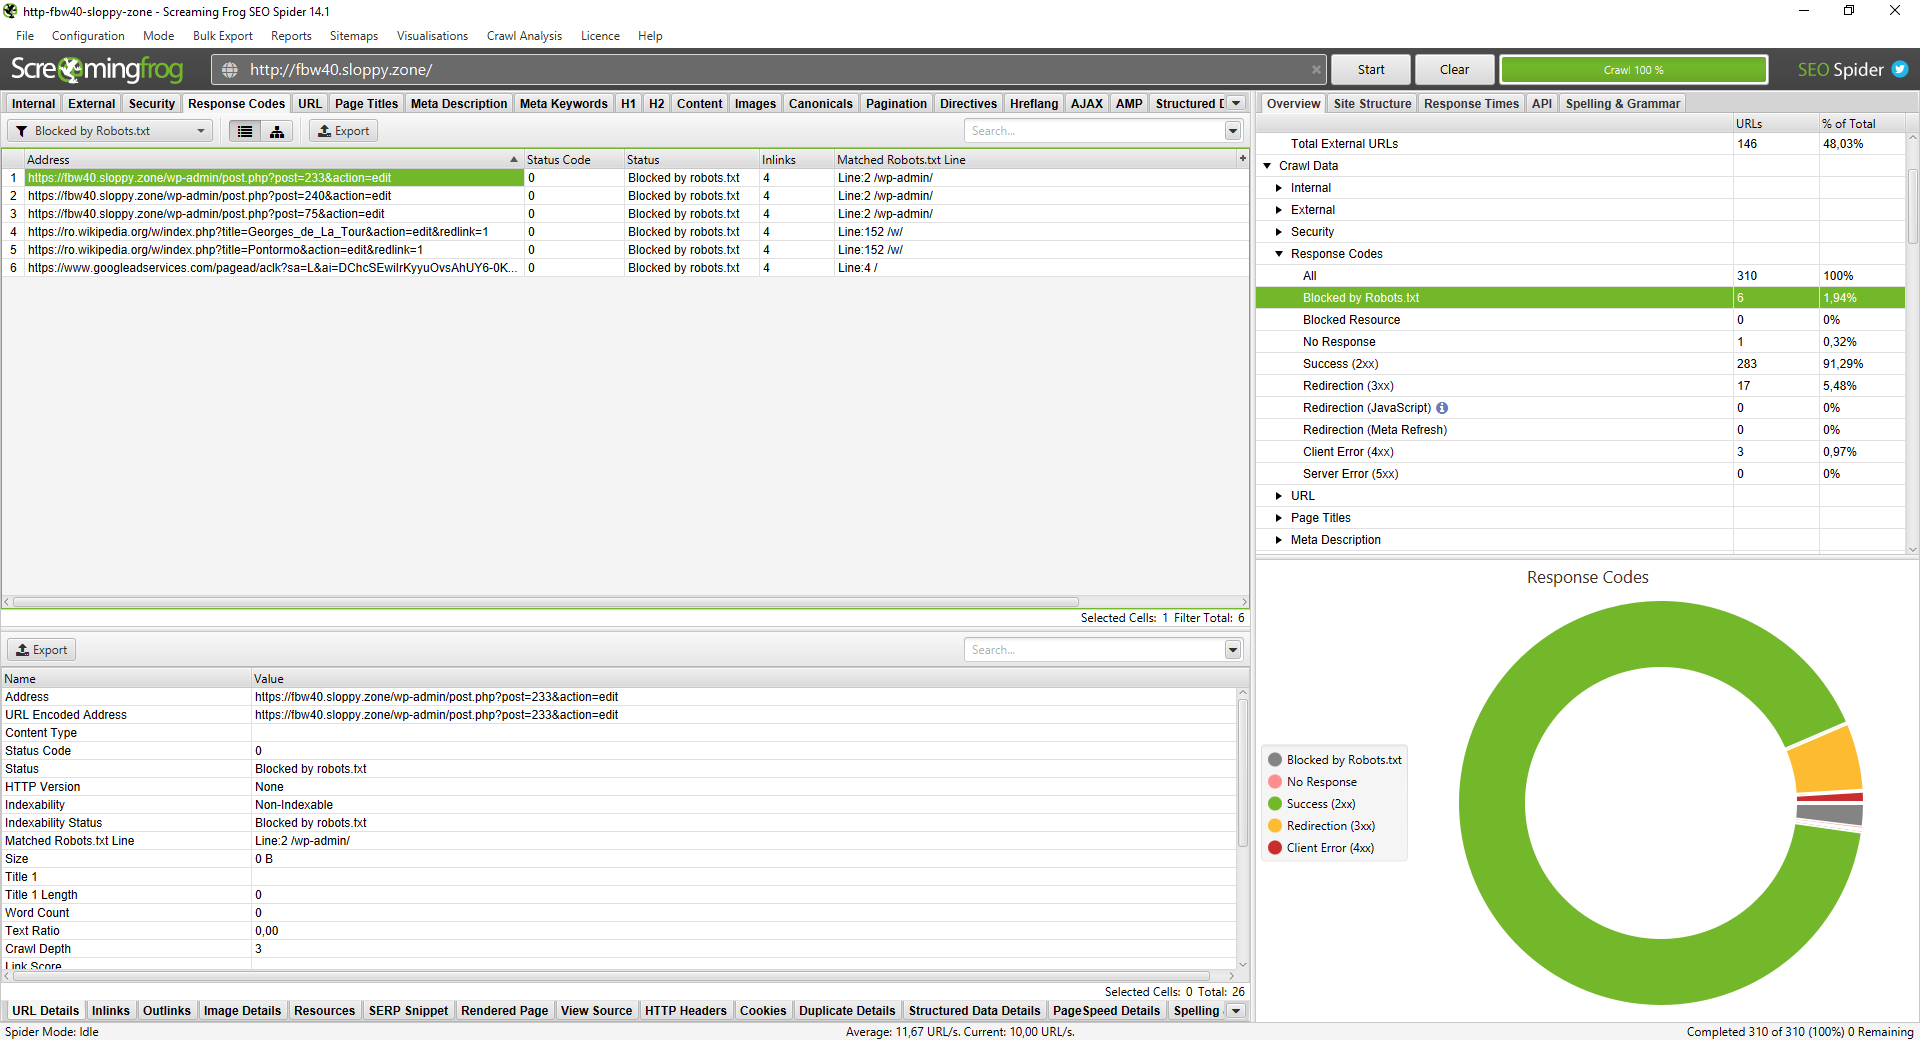
Task: Expand the Page Titles tree node
Action: (x=1279, y=518)
